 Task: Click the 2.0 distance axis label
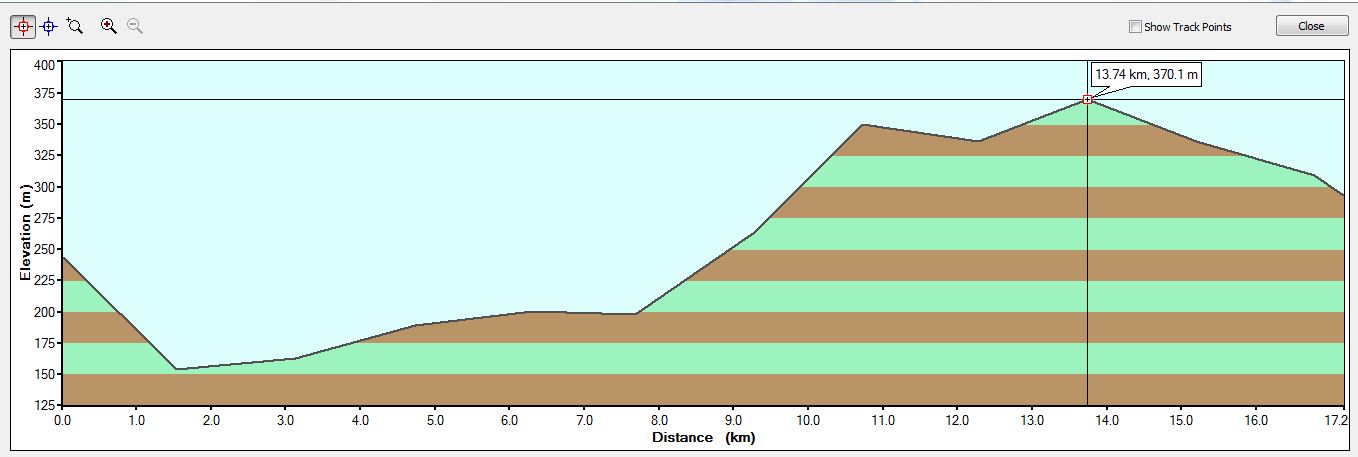tap(211, 421)
